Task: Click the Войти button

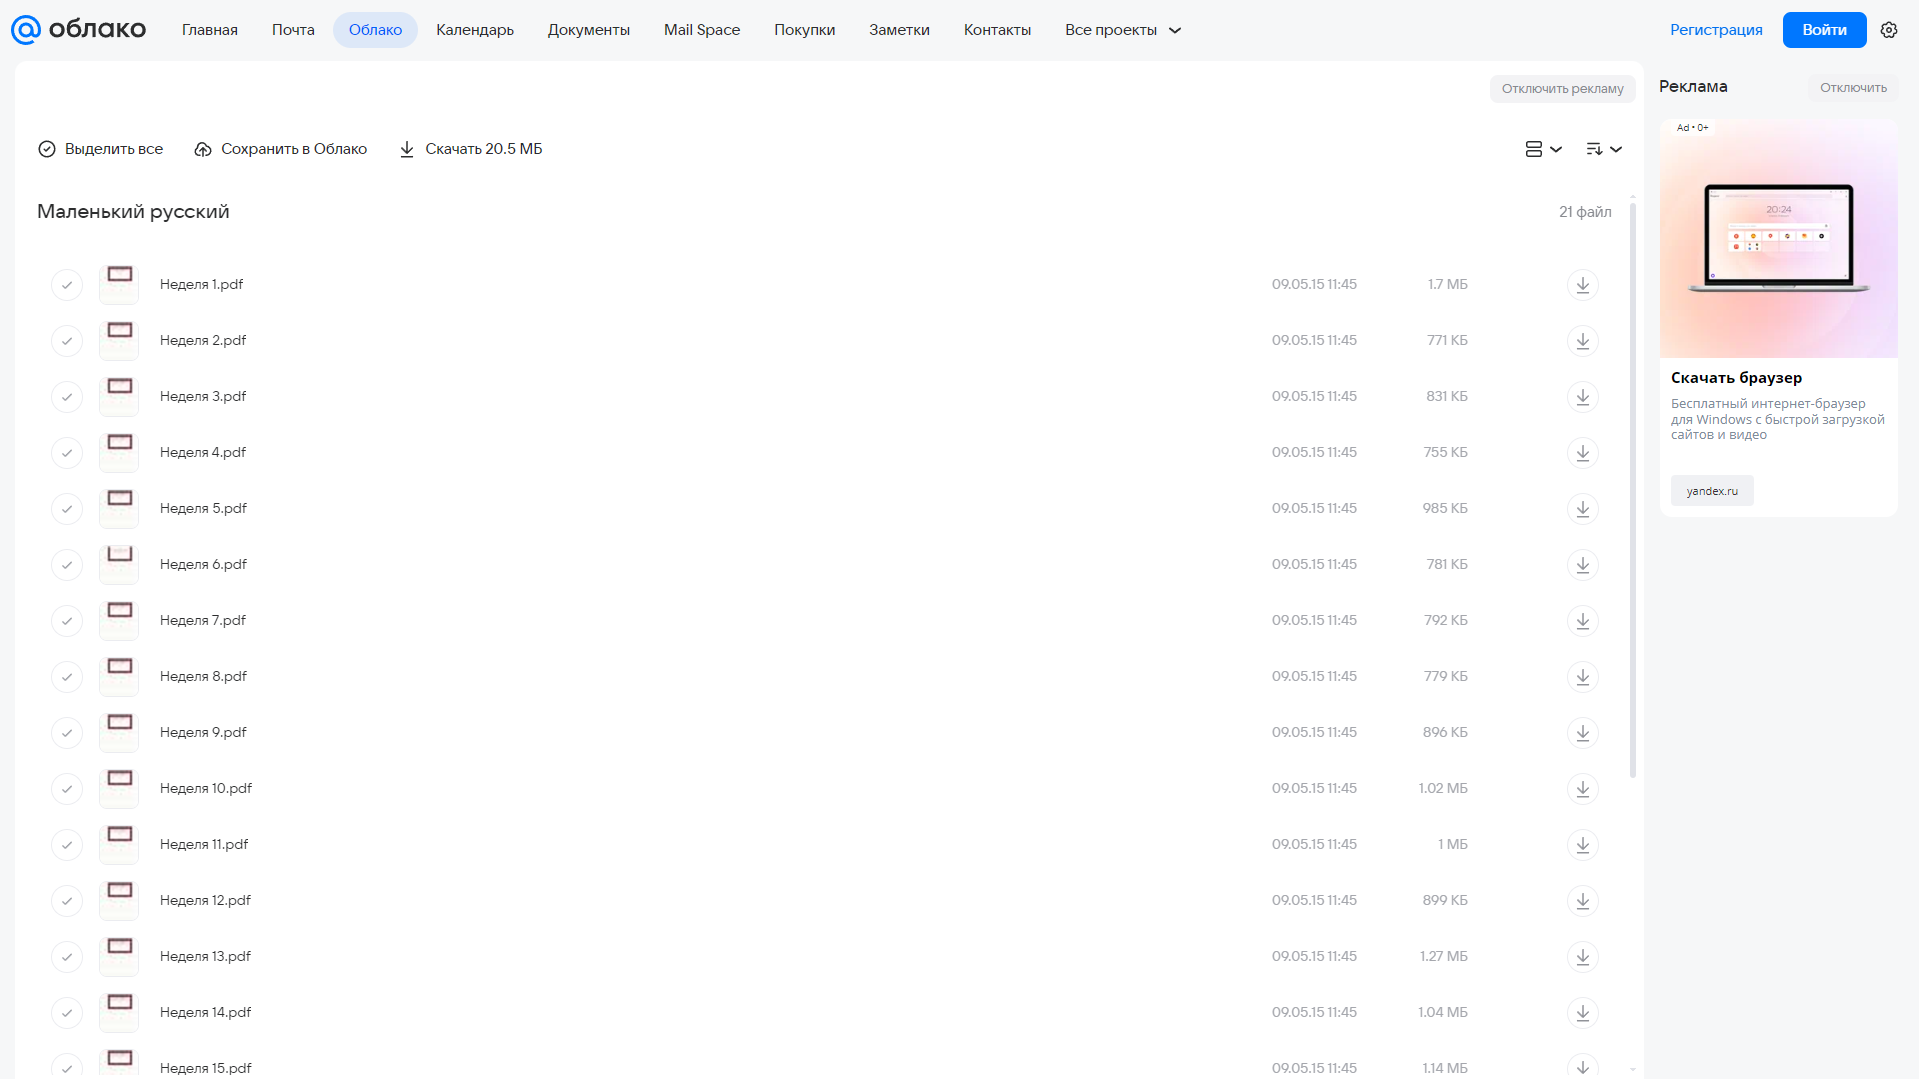Action: point(1824,30)
